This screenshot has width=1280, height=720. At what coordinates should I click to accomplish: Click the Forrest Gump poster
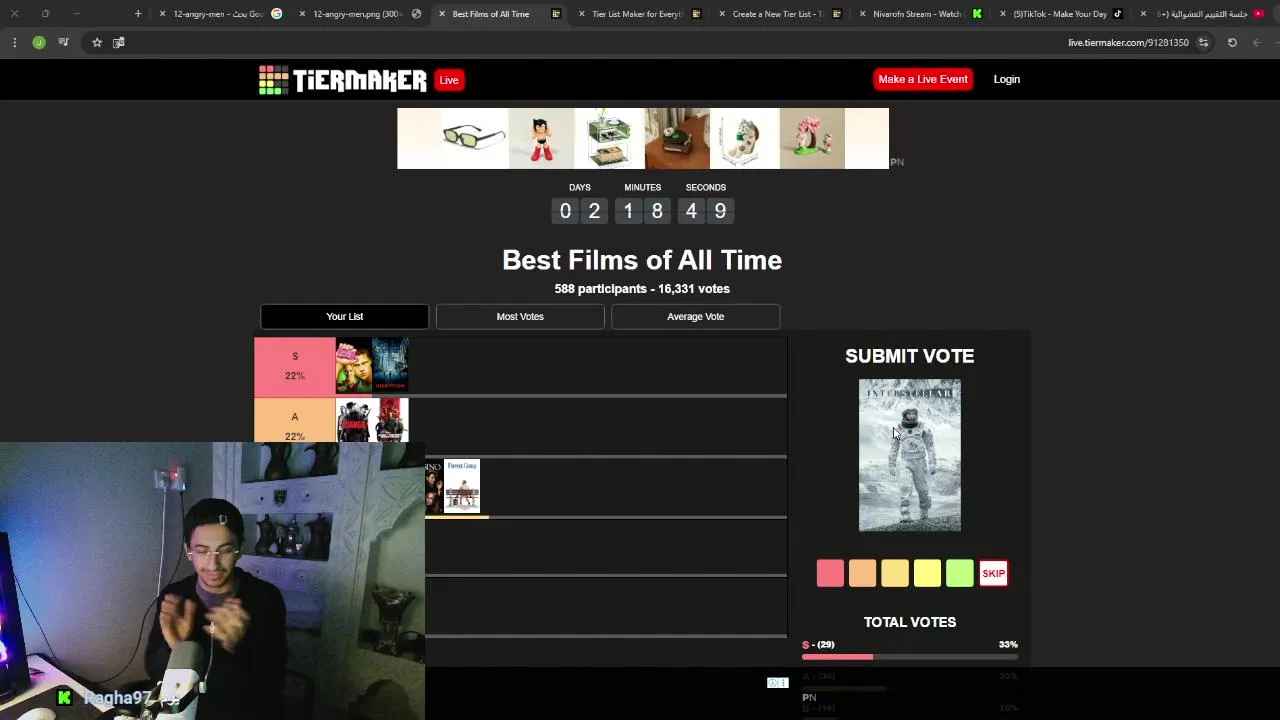click(x=462, y=486)
